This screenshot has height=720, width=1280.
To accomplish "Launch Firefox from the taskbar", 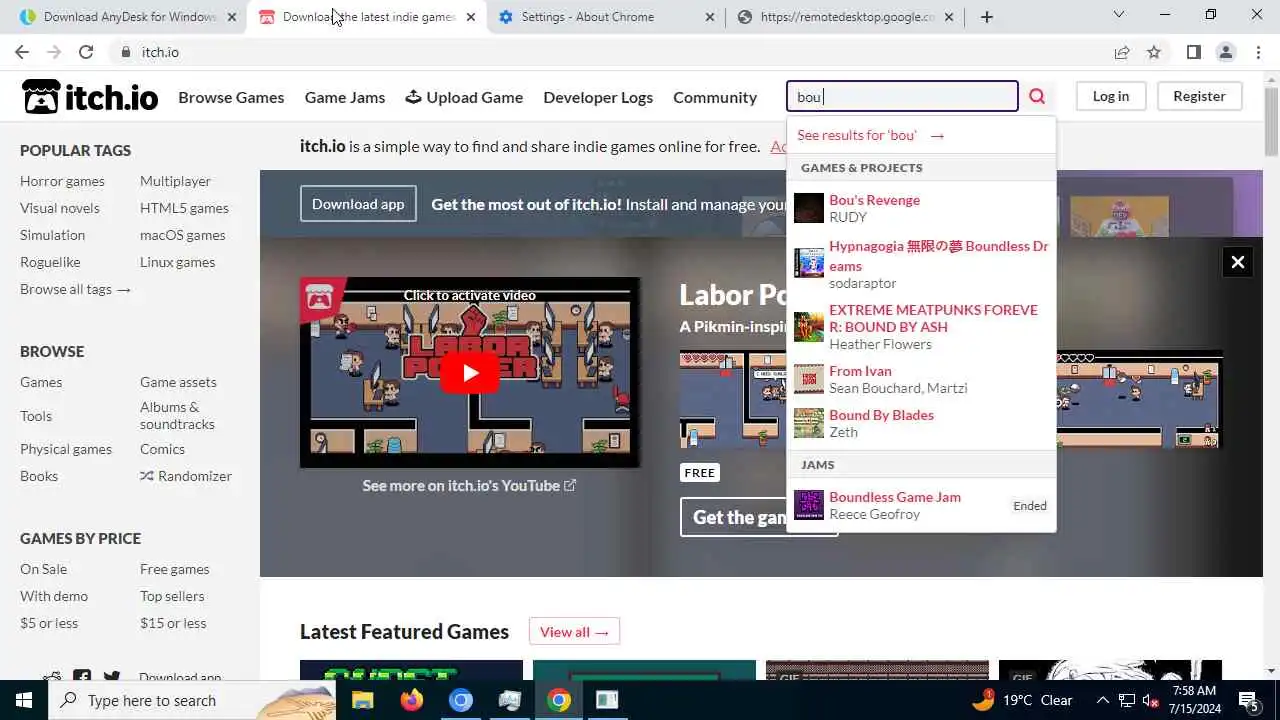I will point(411,700).
